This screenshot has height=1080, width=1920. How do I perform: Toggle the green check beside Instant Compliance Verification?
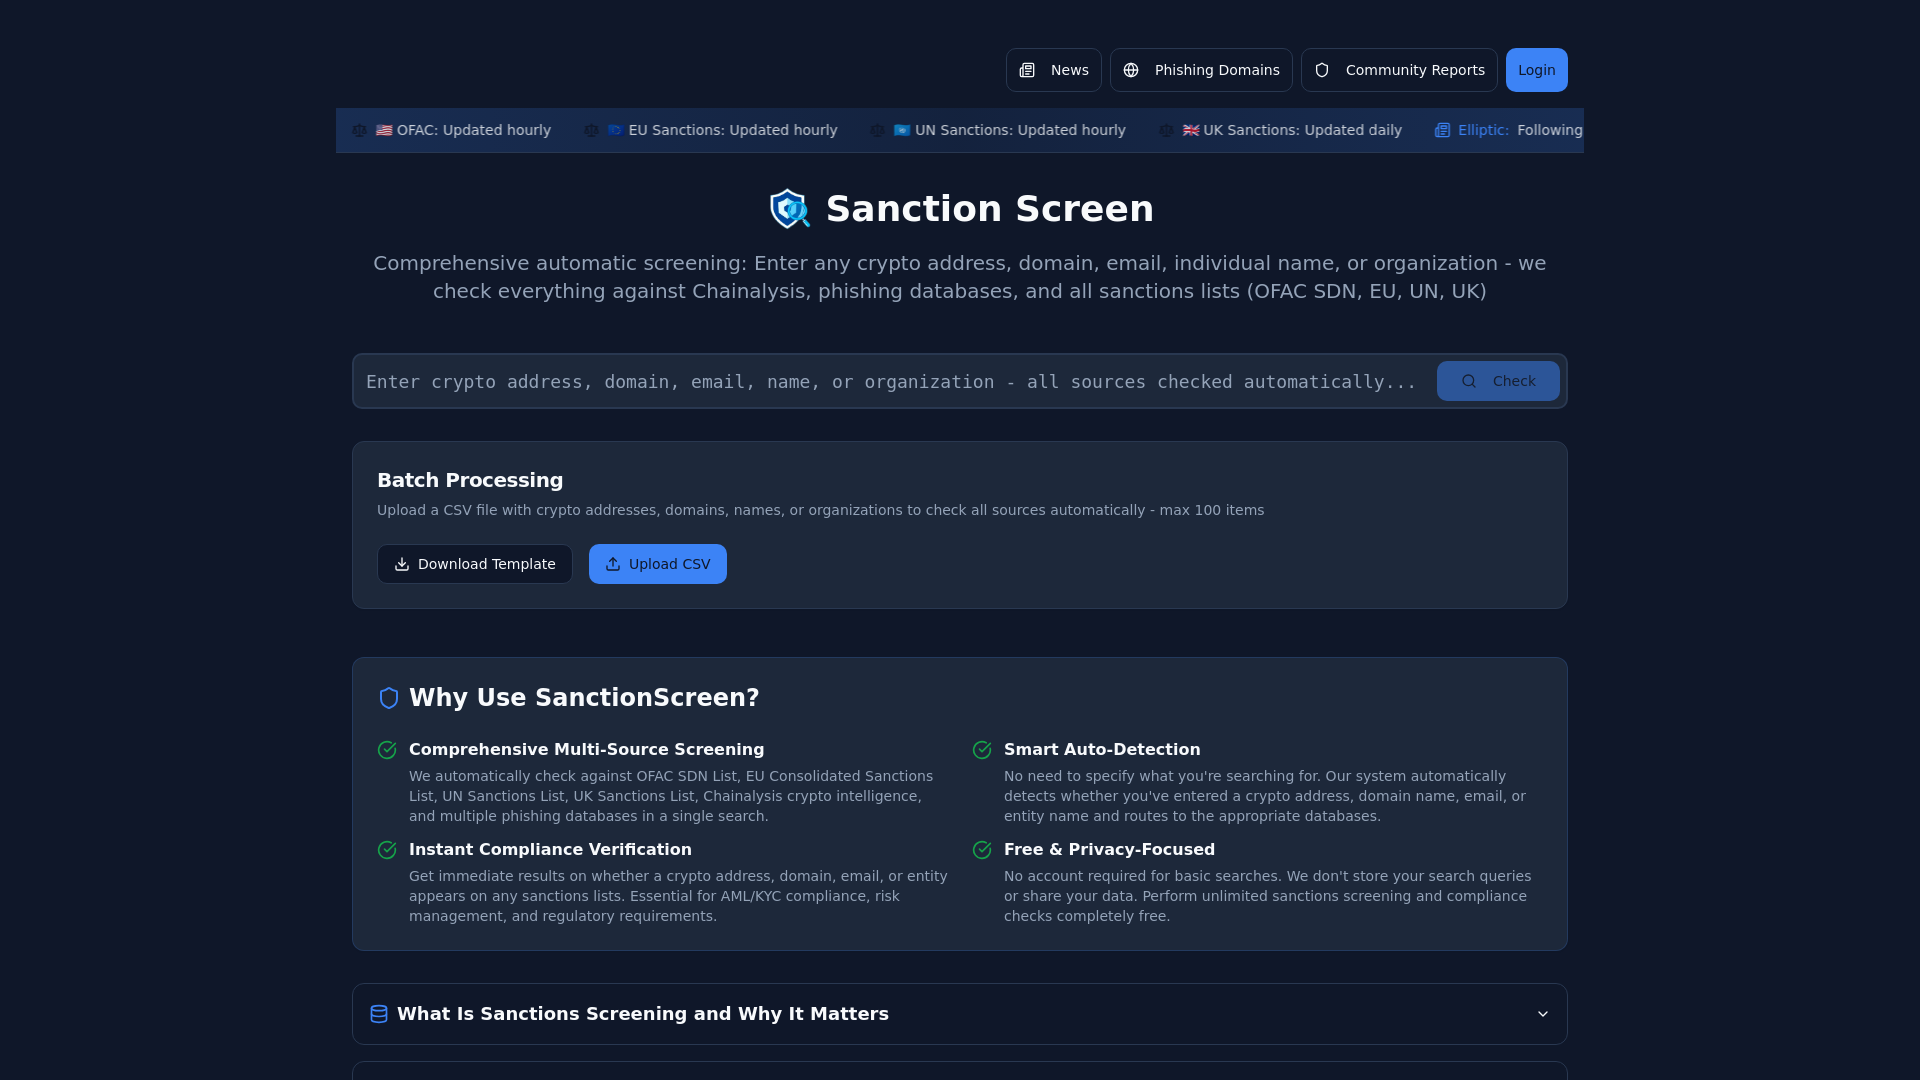387,850
